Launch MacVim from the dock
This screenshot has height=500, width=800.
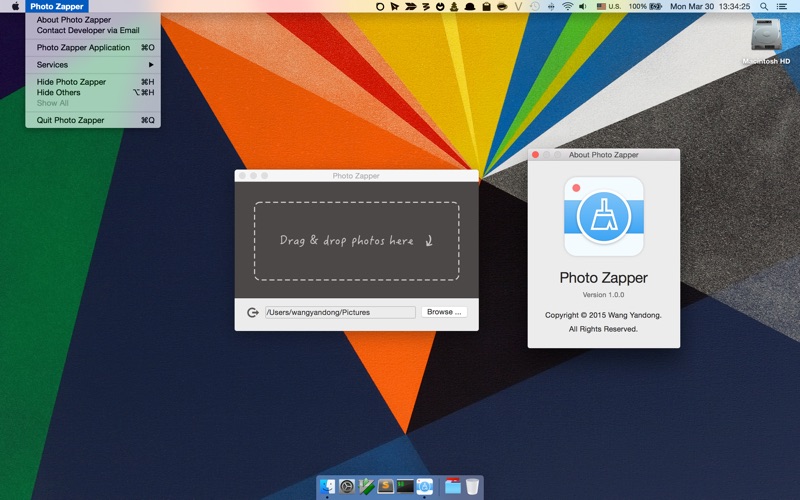pos(366,486)
